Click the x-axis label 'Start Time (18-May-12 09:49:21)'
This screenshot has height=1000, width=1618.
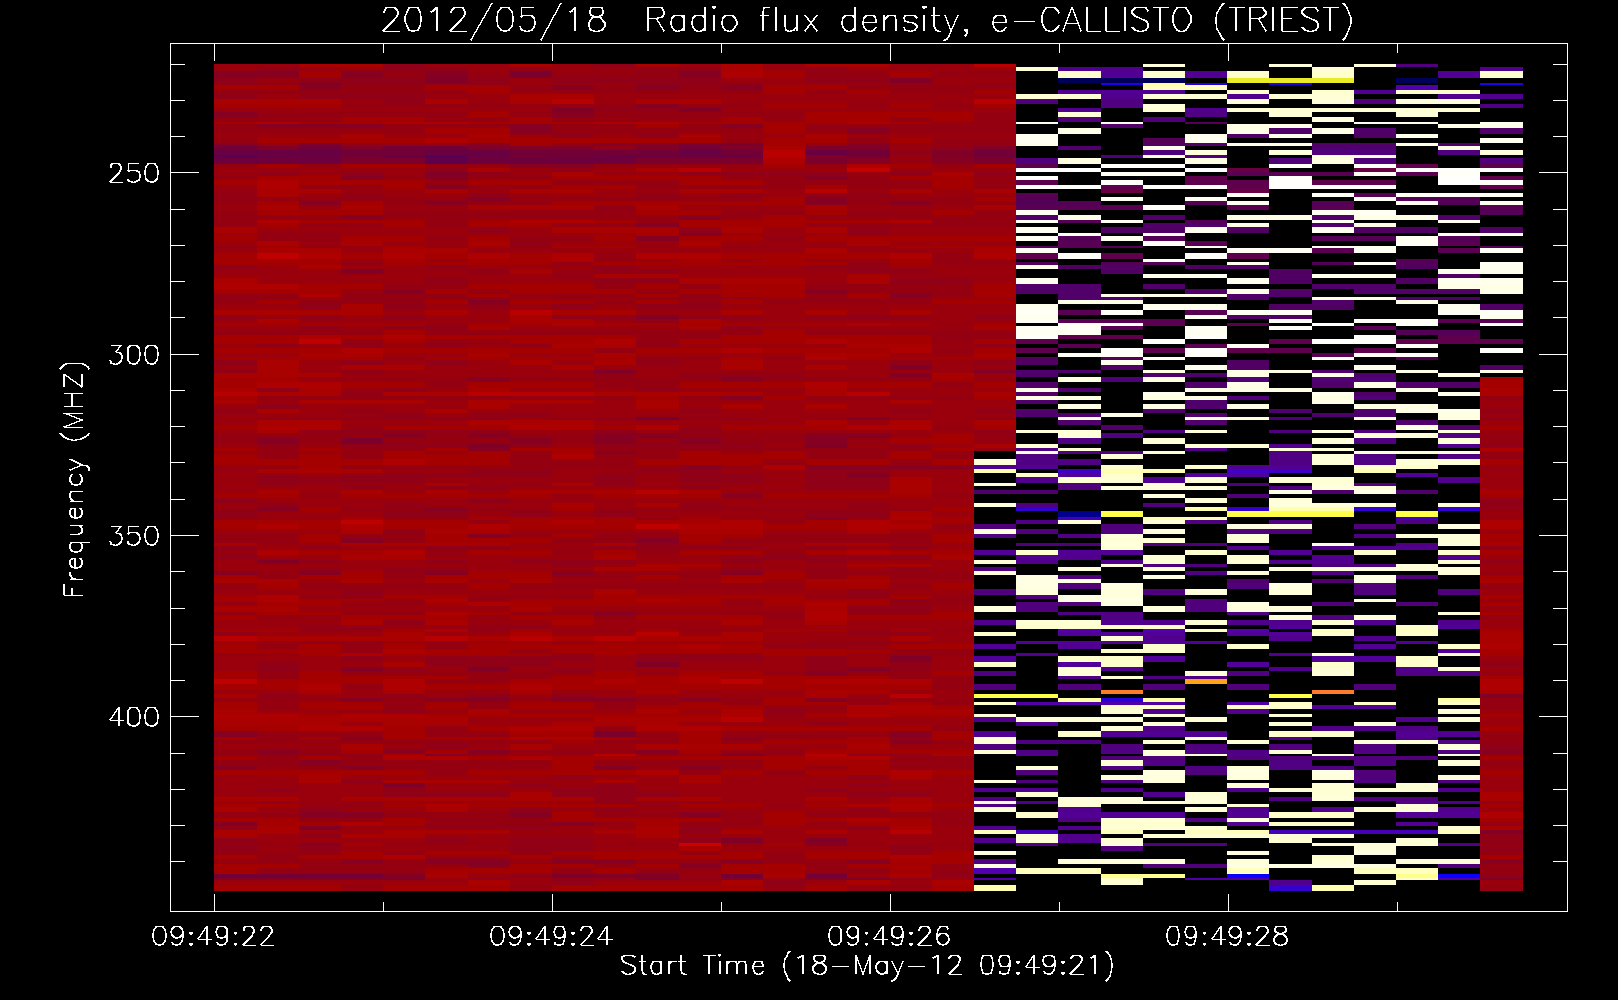[x=867, y=966]
